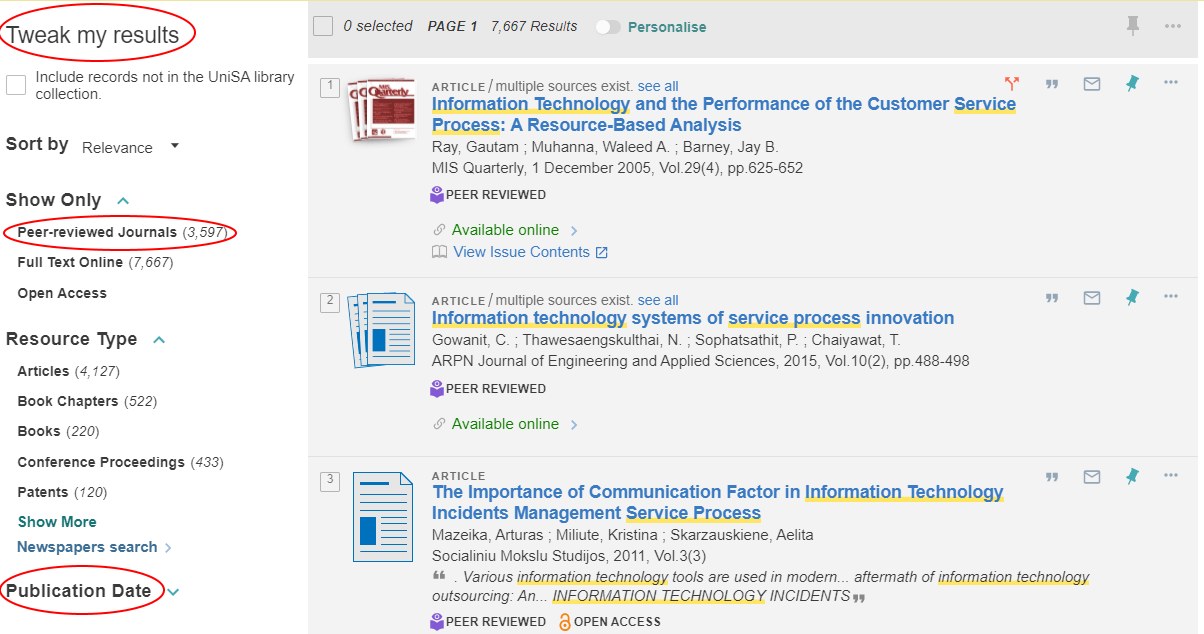Click the citation trail icon on result 1
The width and height of the screenshot is (1204, 634).
coord(1012,84)
